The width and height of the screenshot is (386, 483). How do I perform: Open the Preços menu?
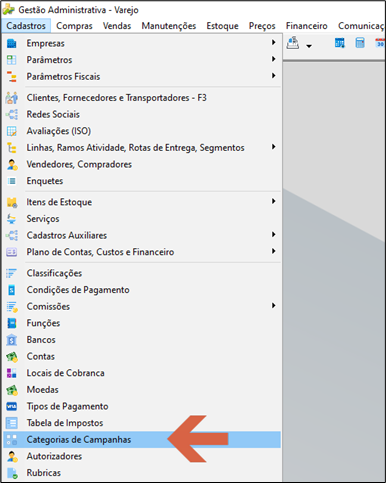tap(262, 26)
